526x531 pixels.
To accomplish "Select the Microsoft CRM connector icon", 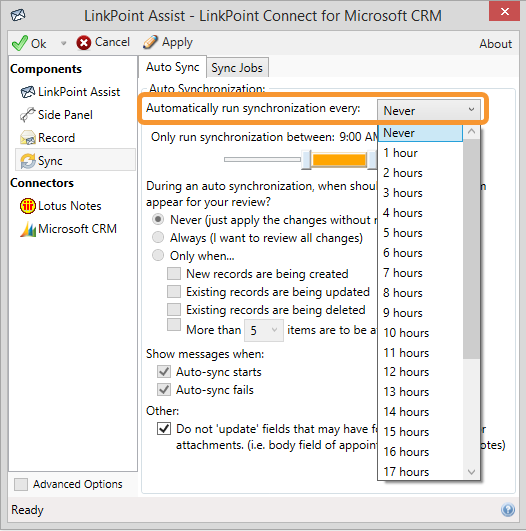I will (28, 229).
